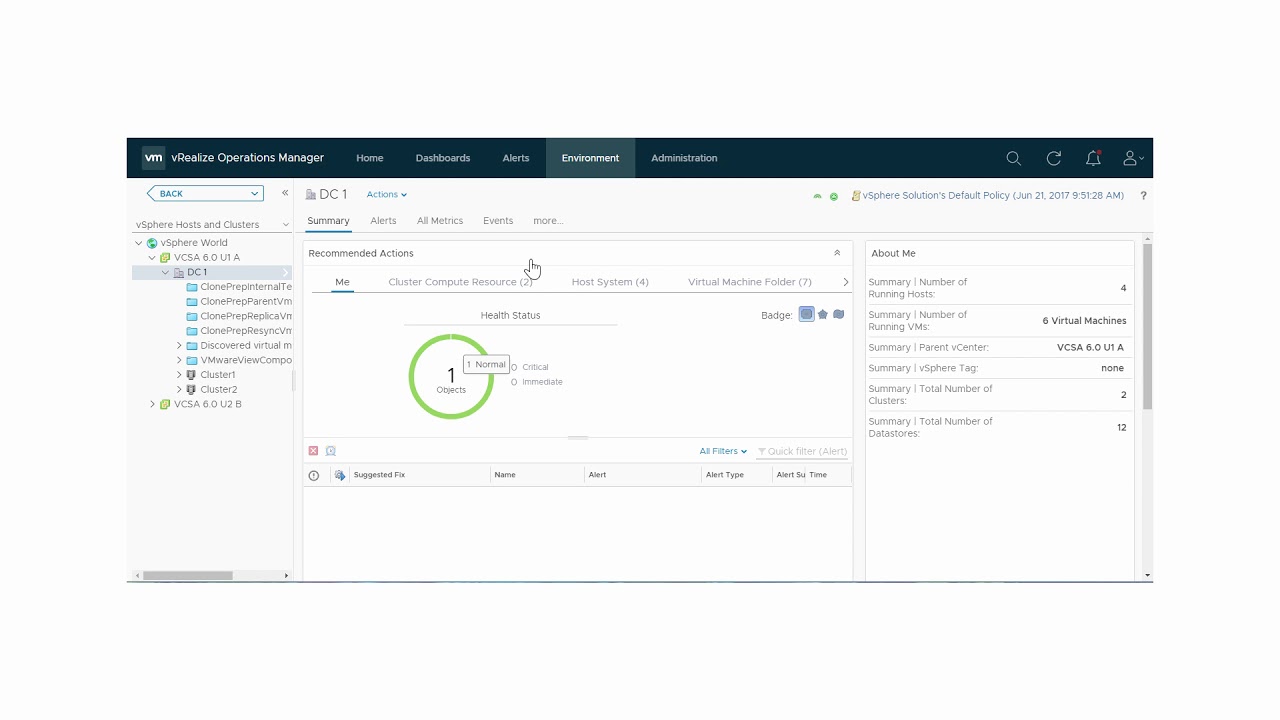Select the Efficiency badge icon
Viewport: 1280px width, 720px height.
coord(838,314)
